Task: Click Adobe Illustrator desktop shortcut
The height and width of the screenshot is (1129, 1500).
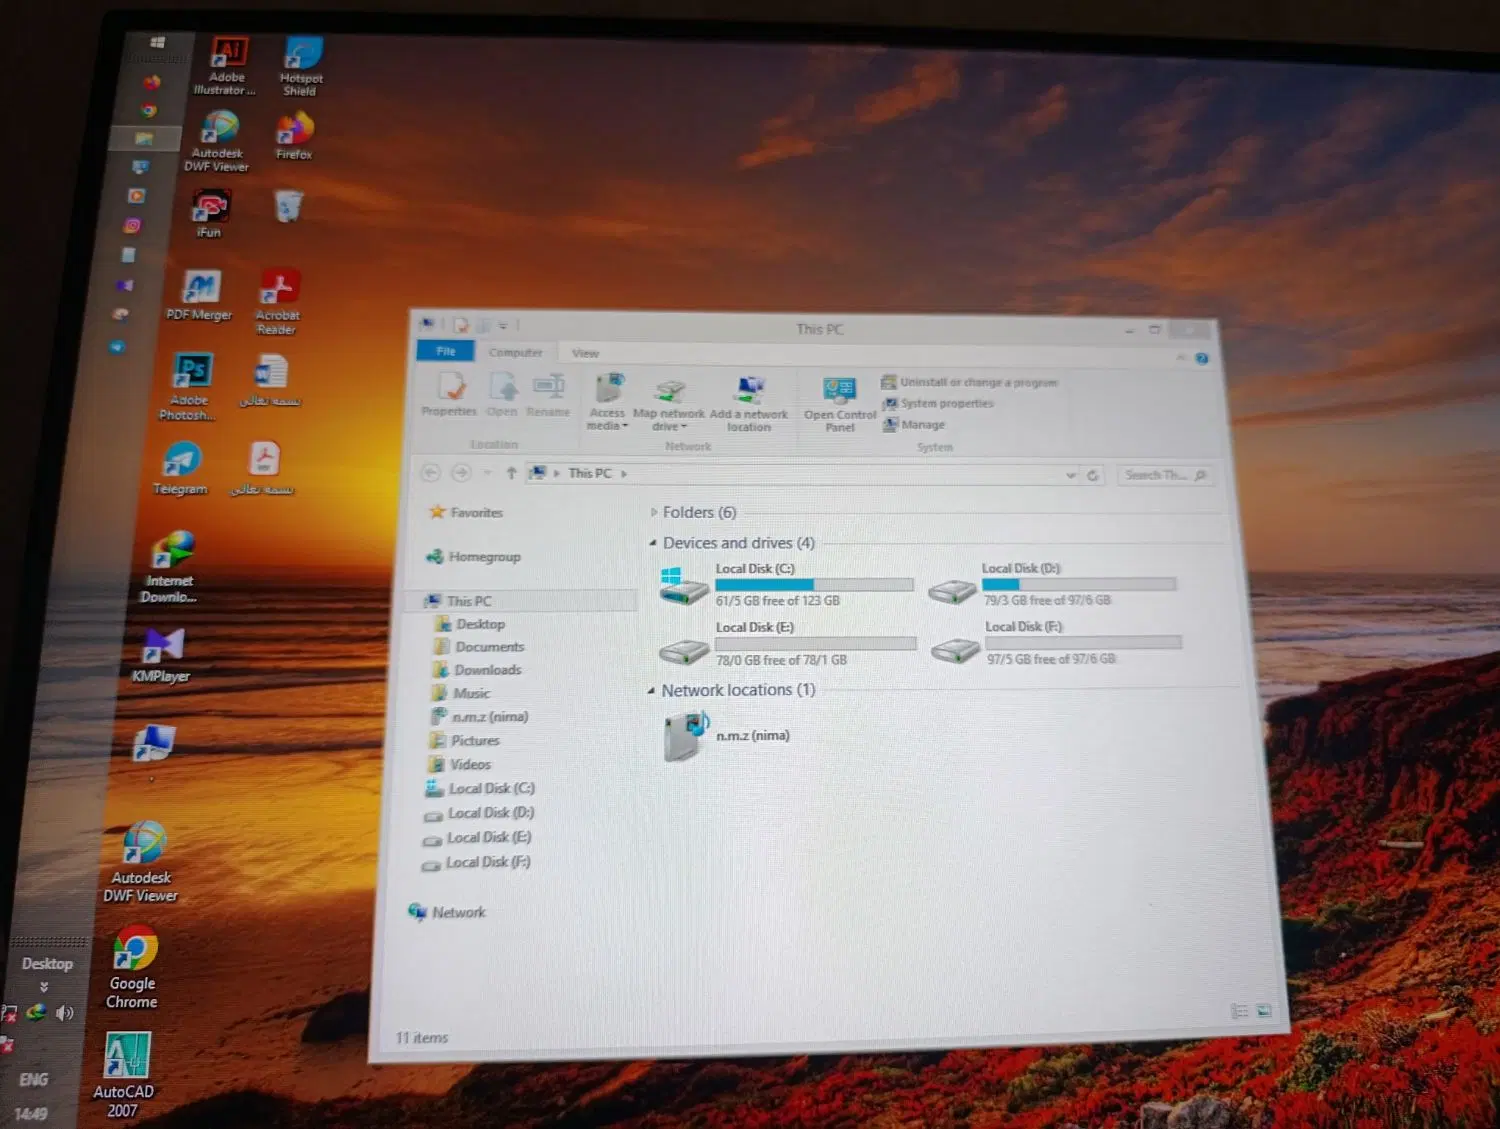Action: click(226, 66)
